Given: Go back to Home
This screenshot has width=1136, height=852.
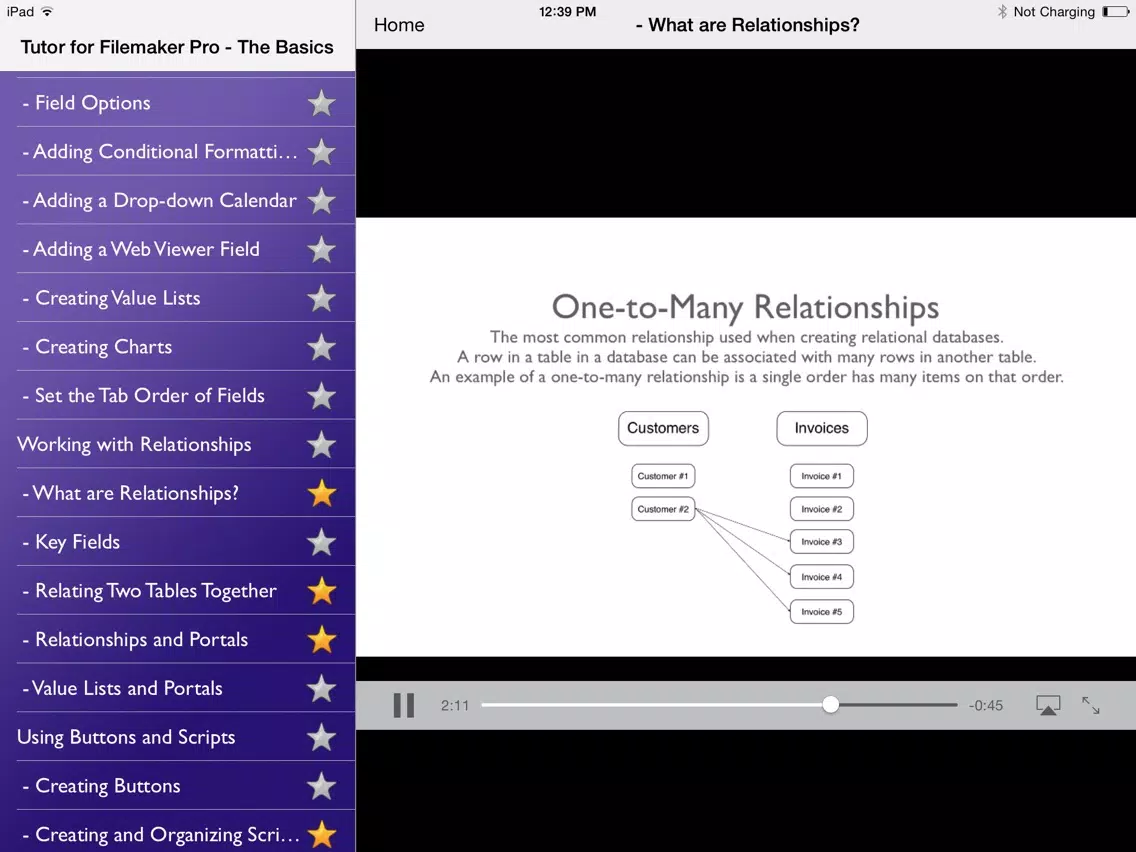Looking at the screenshot, I should pyautogui.click(x=399, y=25).
